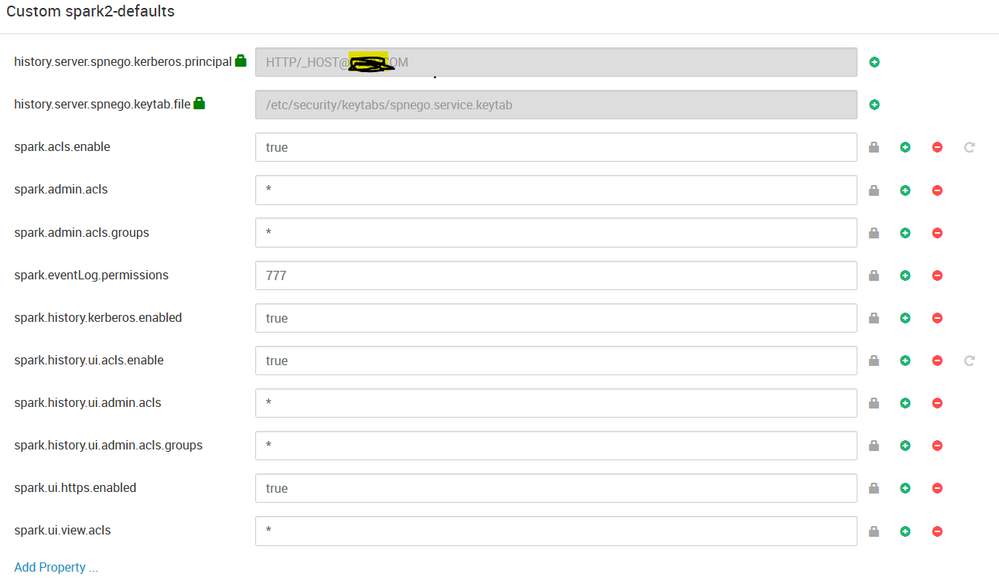Click the green add icon for history.server.spnego.kerberos.principal

point(874,62)
